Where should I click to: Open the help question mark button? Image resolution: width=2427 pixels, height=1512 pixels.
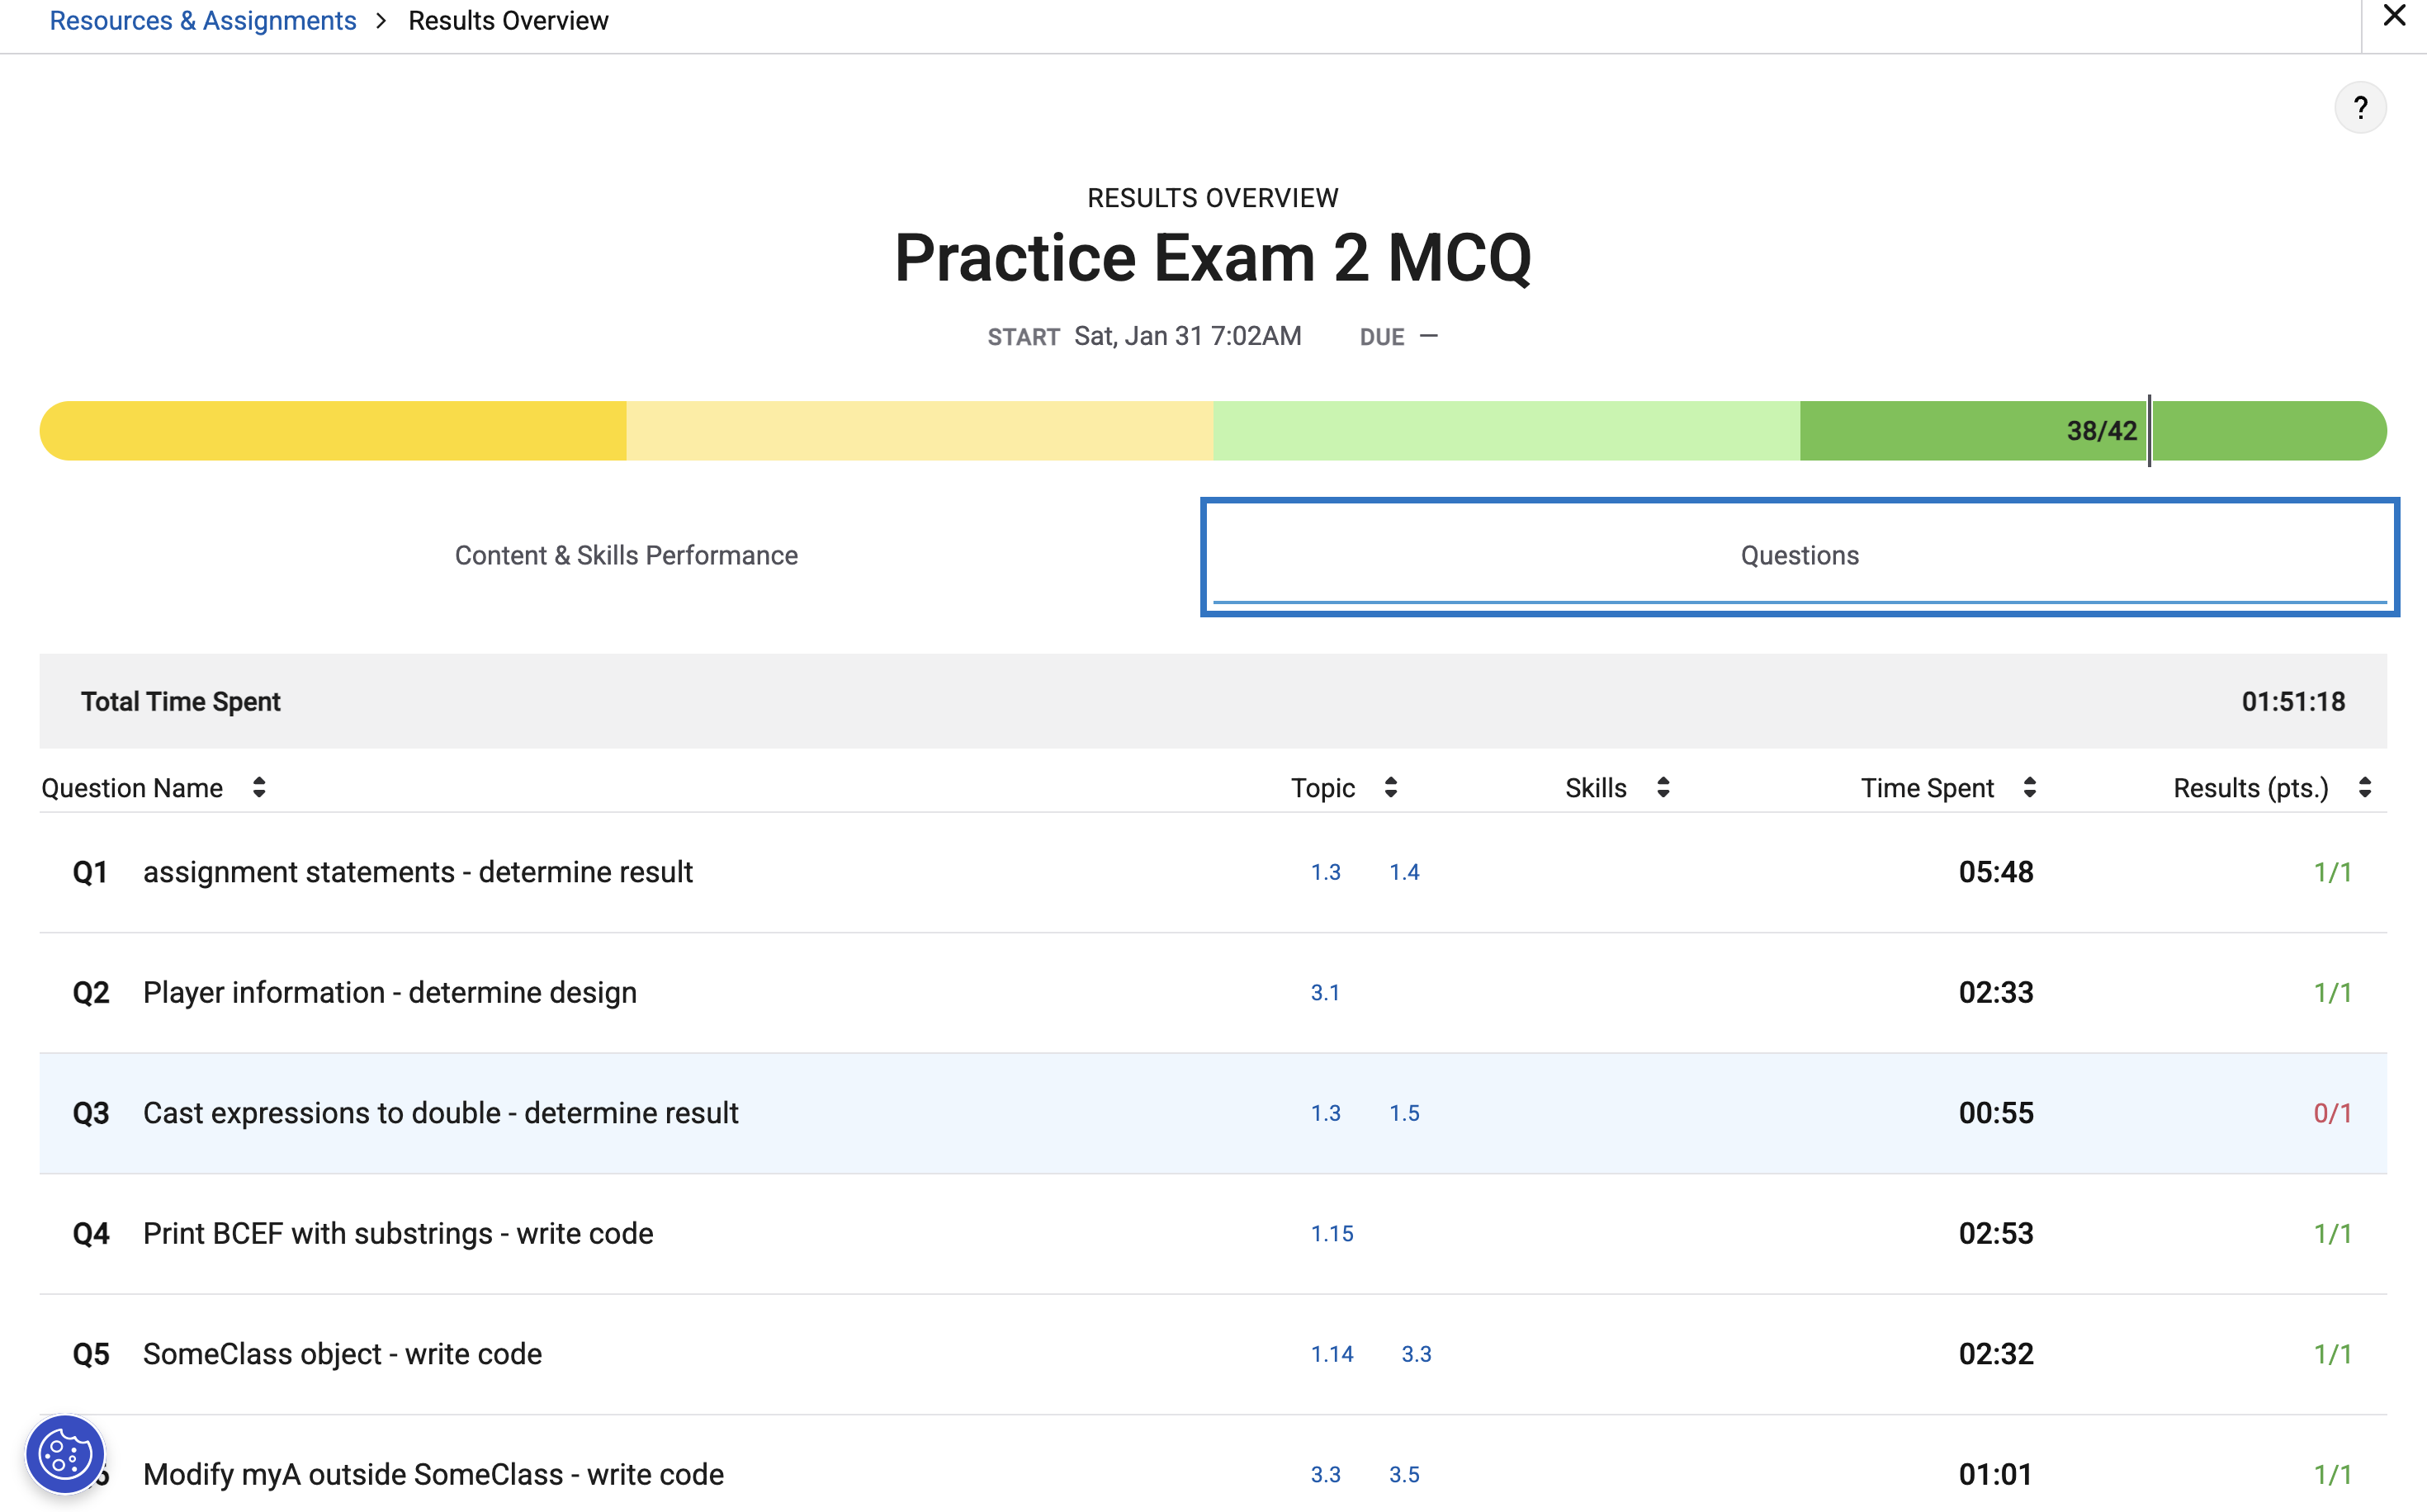coord(2359,108)
